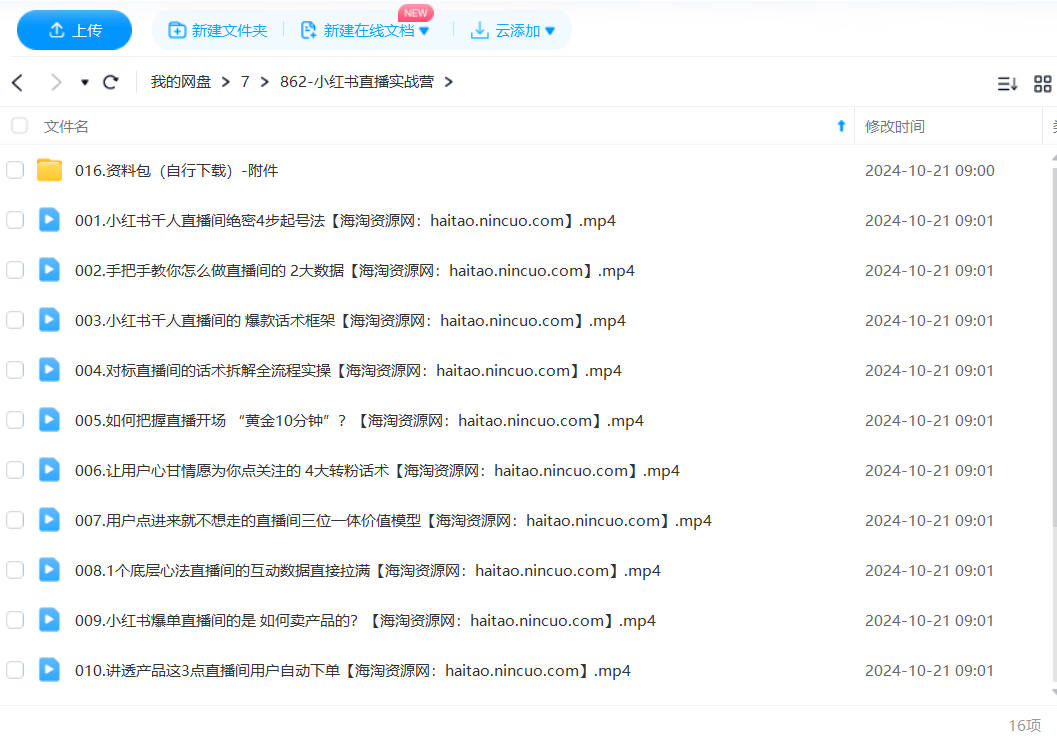
Task: Select 004.对标直播间的话术拆解全流程实操 file name
Action: click(348, 370)
